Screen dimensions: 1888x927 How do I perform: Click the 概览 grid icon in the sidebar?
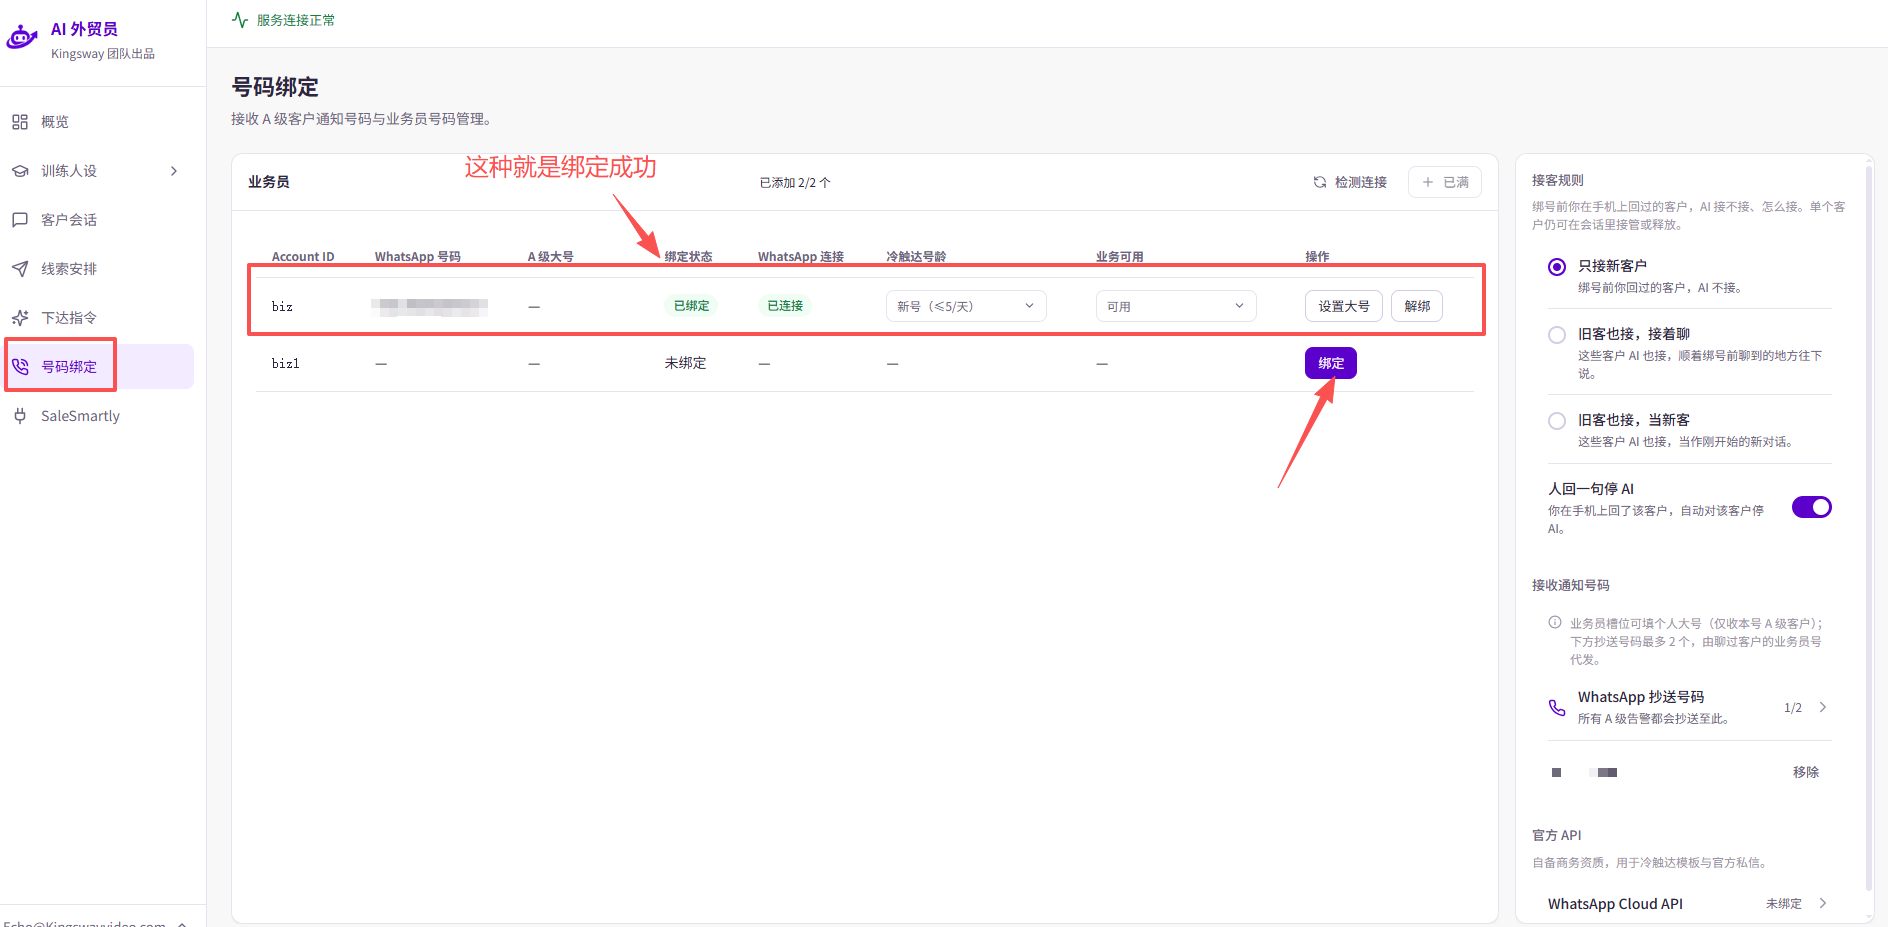click(20, 122)
